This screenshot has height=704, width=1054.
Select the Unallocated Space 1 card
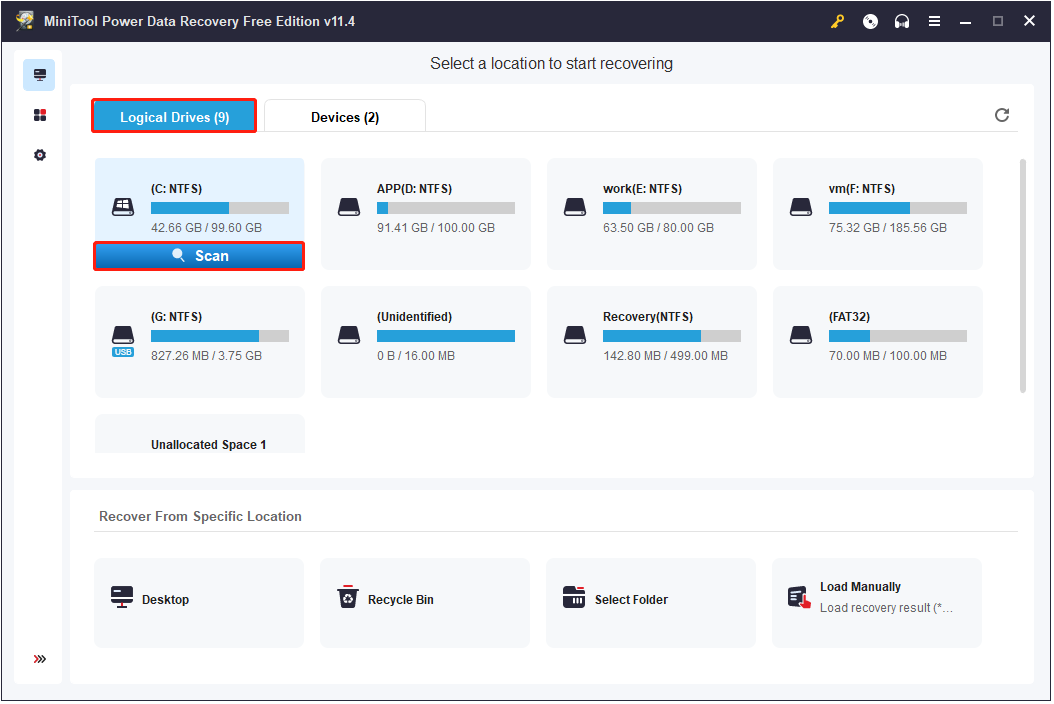(x=200, y=434)
